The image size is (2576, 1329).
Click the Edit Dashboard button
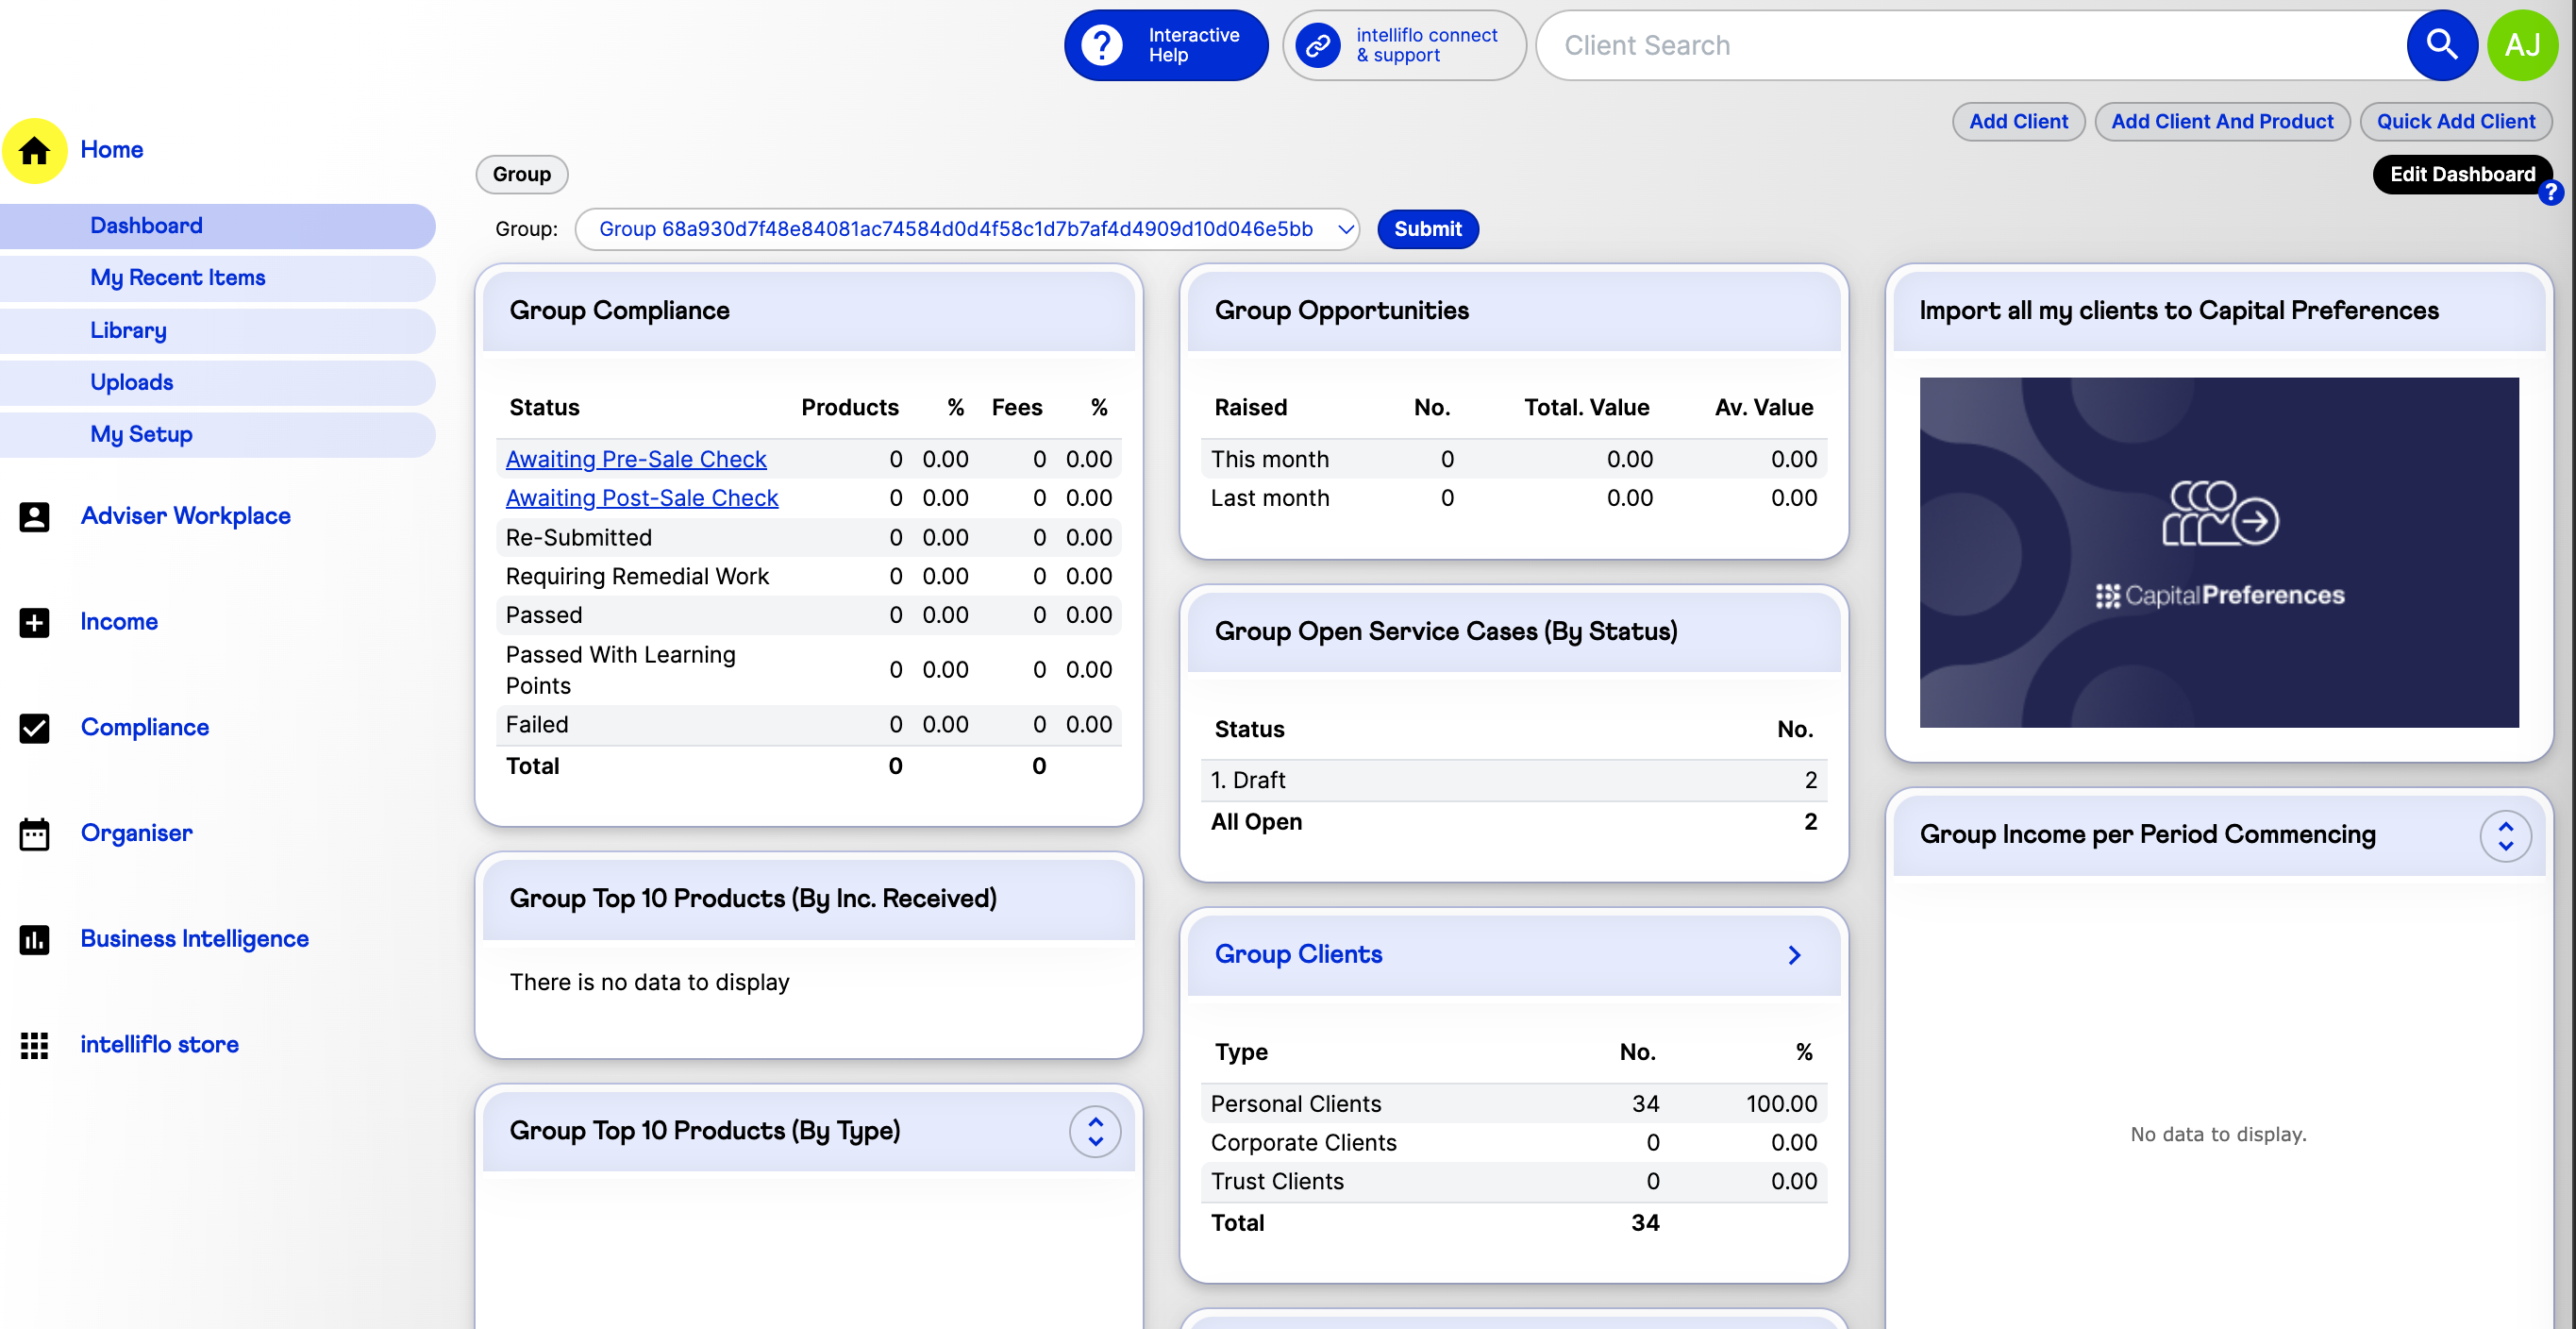[x=2462, y=175]
